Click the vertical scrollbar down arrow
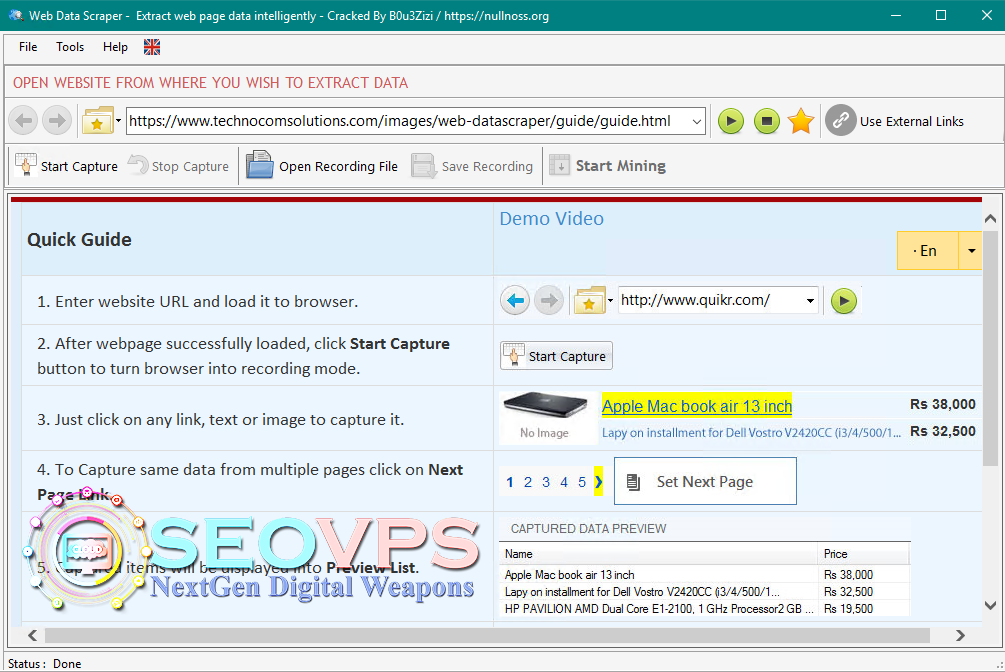Screen dimensions: 1005x672 [x=990, y=605]
